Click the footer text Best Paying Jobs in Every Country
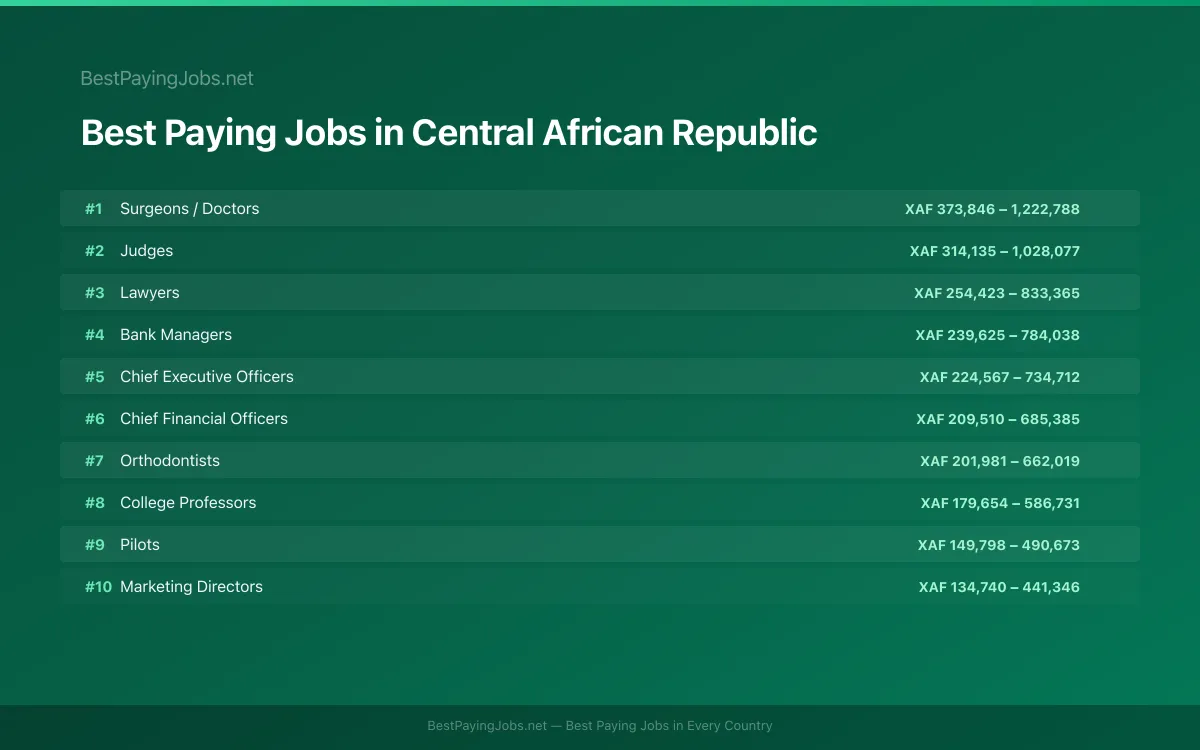Screen dimensions: 1200x750 pos(669,726)
